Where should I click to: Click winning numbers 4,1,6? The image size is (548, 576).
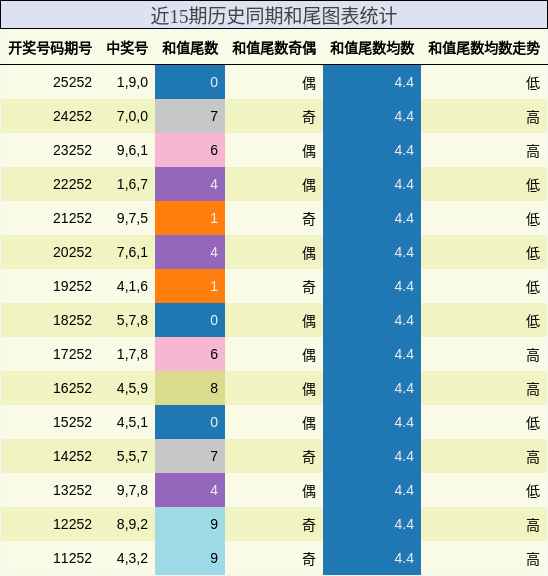point(132,287)
